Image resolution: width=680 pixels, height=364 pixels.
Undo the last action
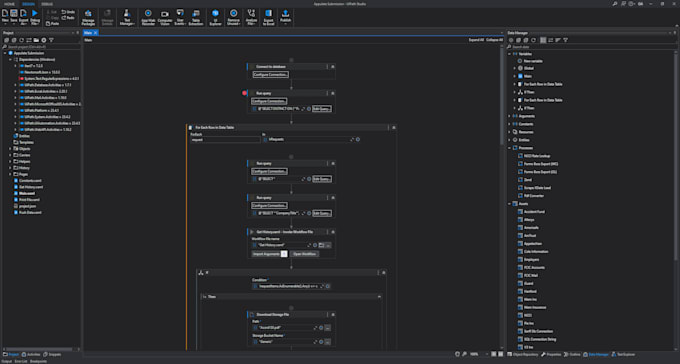[x=68, y=12]
